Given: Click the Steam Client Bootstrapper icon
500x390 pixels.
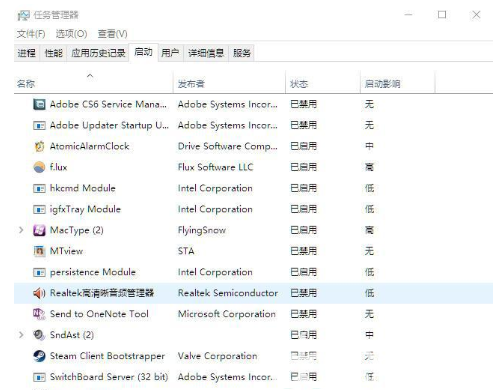Looking at the screenshot, I should click(x=39, y=356).
